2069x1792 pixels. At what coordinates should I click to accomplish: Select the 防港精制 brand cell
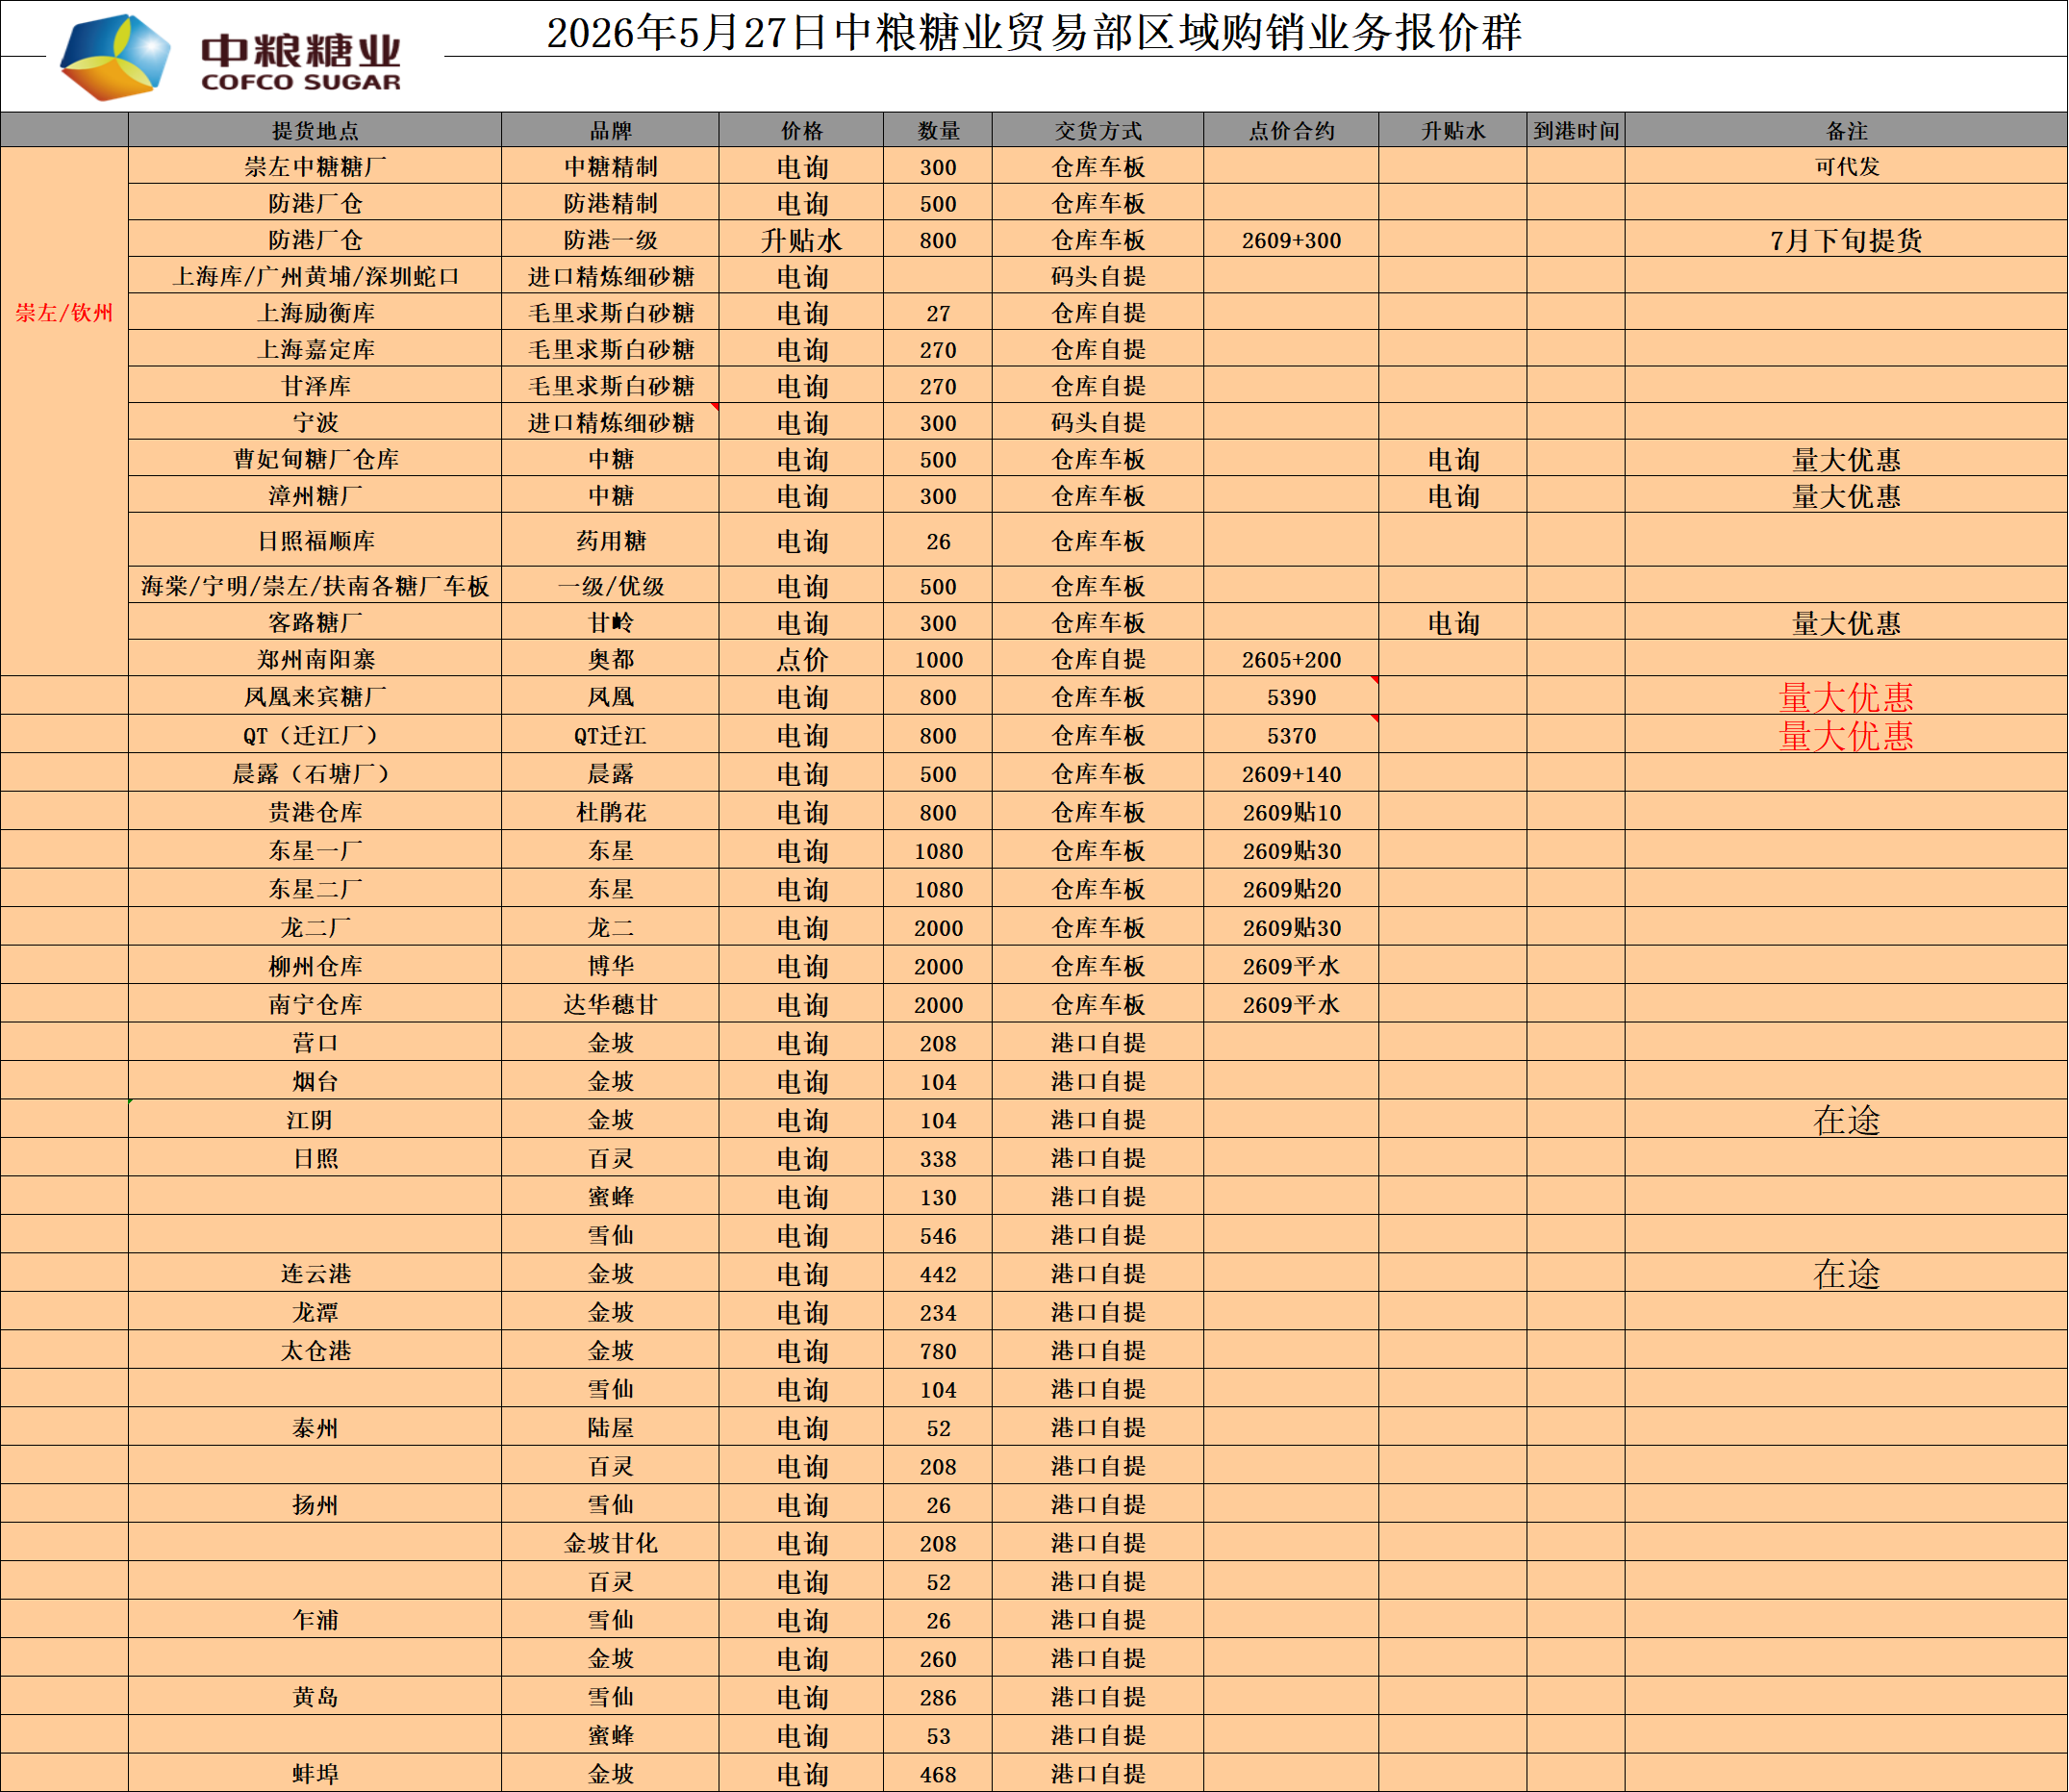point(610,203)
